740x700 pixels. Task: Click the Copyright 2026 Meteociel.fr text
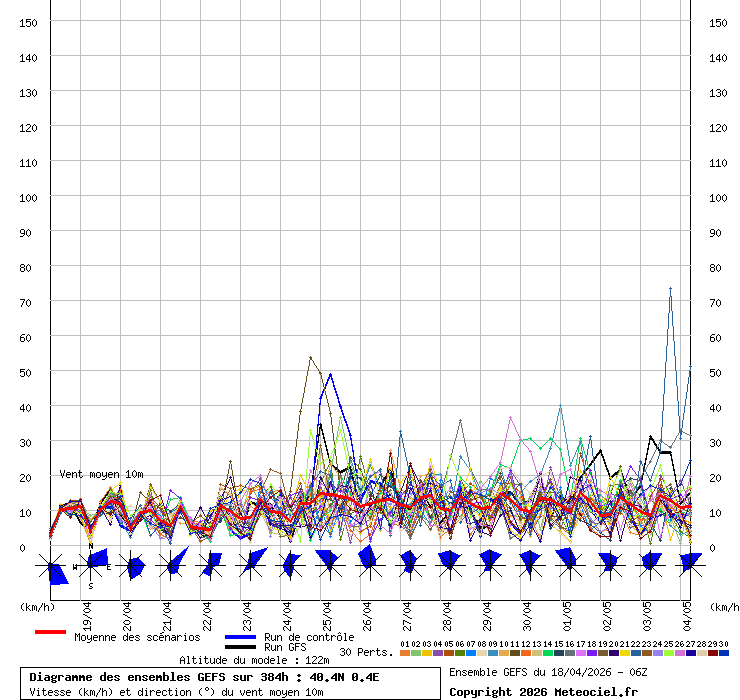[x=543, y=692]
